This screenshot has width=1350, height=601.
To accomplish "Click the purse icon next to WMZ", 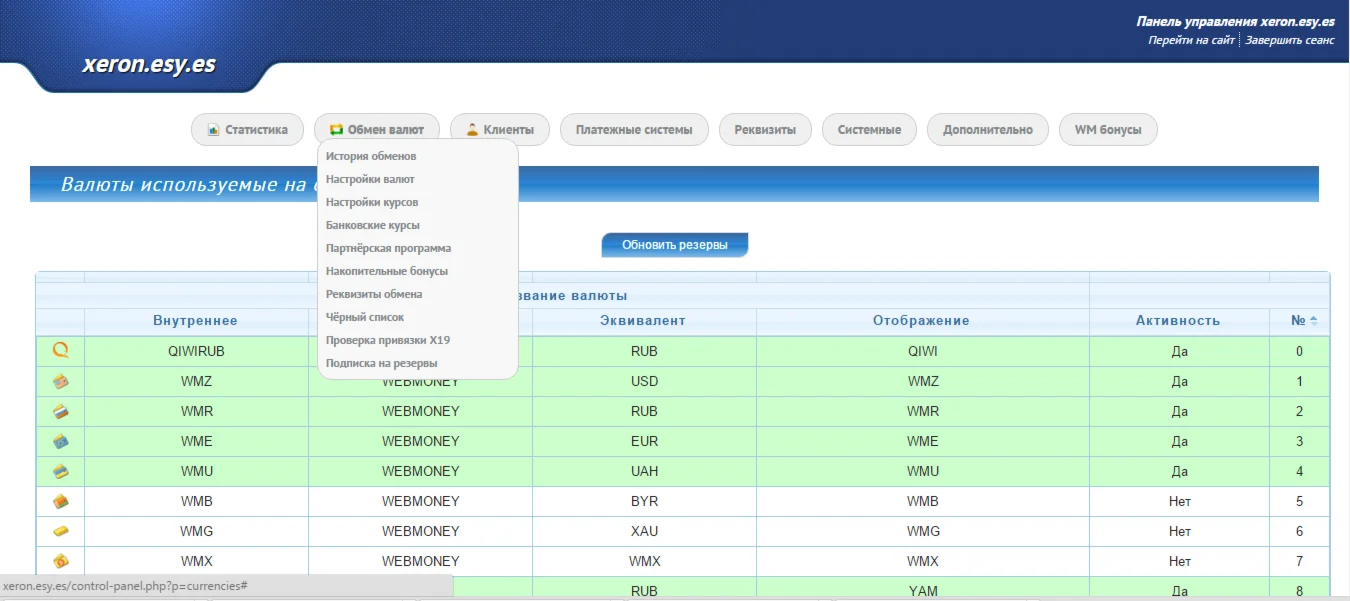I will [60, 381].
